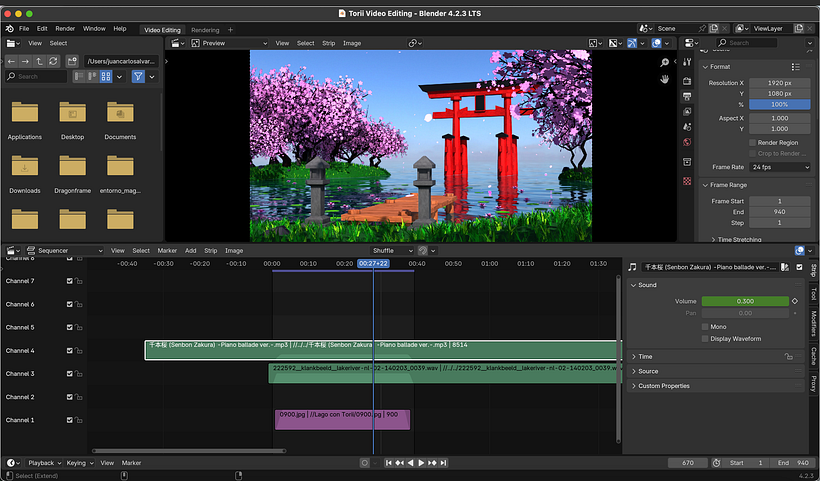Image resolution: width=820 pixels, height=481 pixels.
Task: Click the Format presets list icon
Action: [795, 67]
